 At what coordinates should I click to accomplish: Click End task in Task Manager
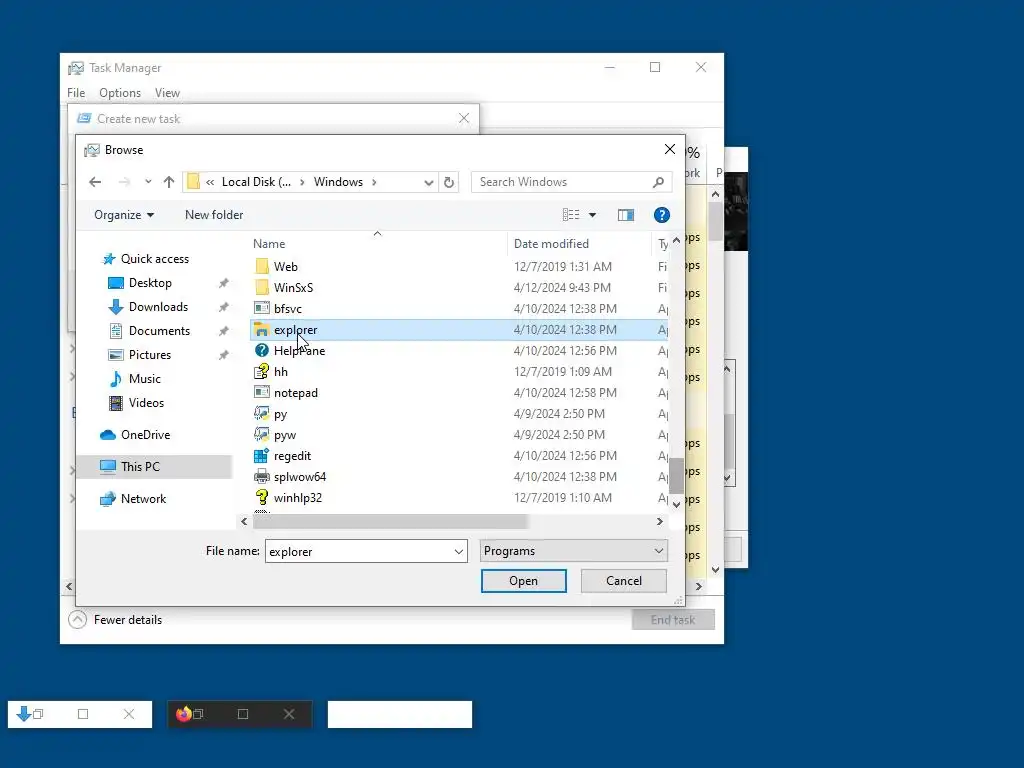(x=673, y=620)
